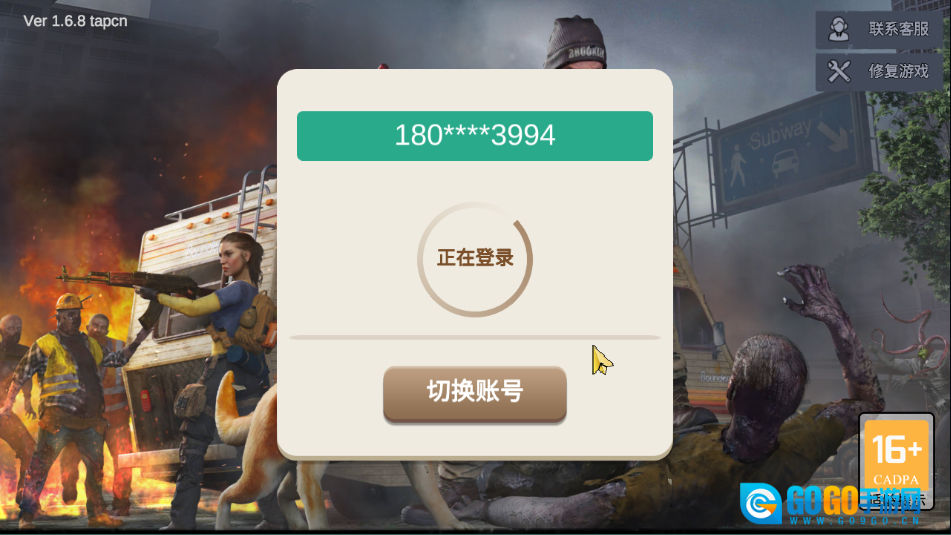Select the green 180****3994 account bar

(475, 136)
